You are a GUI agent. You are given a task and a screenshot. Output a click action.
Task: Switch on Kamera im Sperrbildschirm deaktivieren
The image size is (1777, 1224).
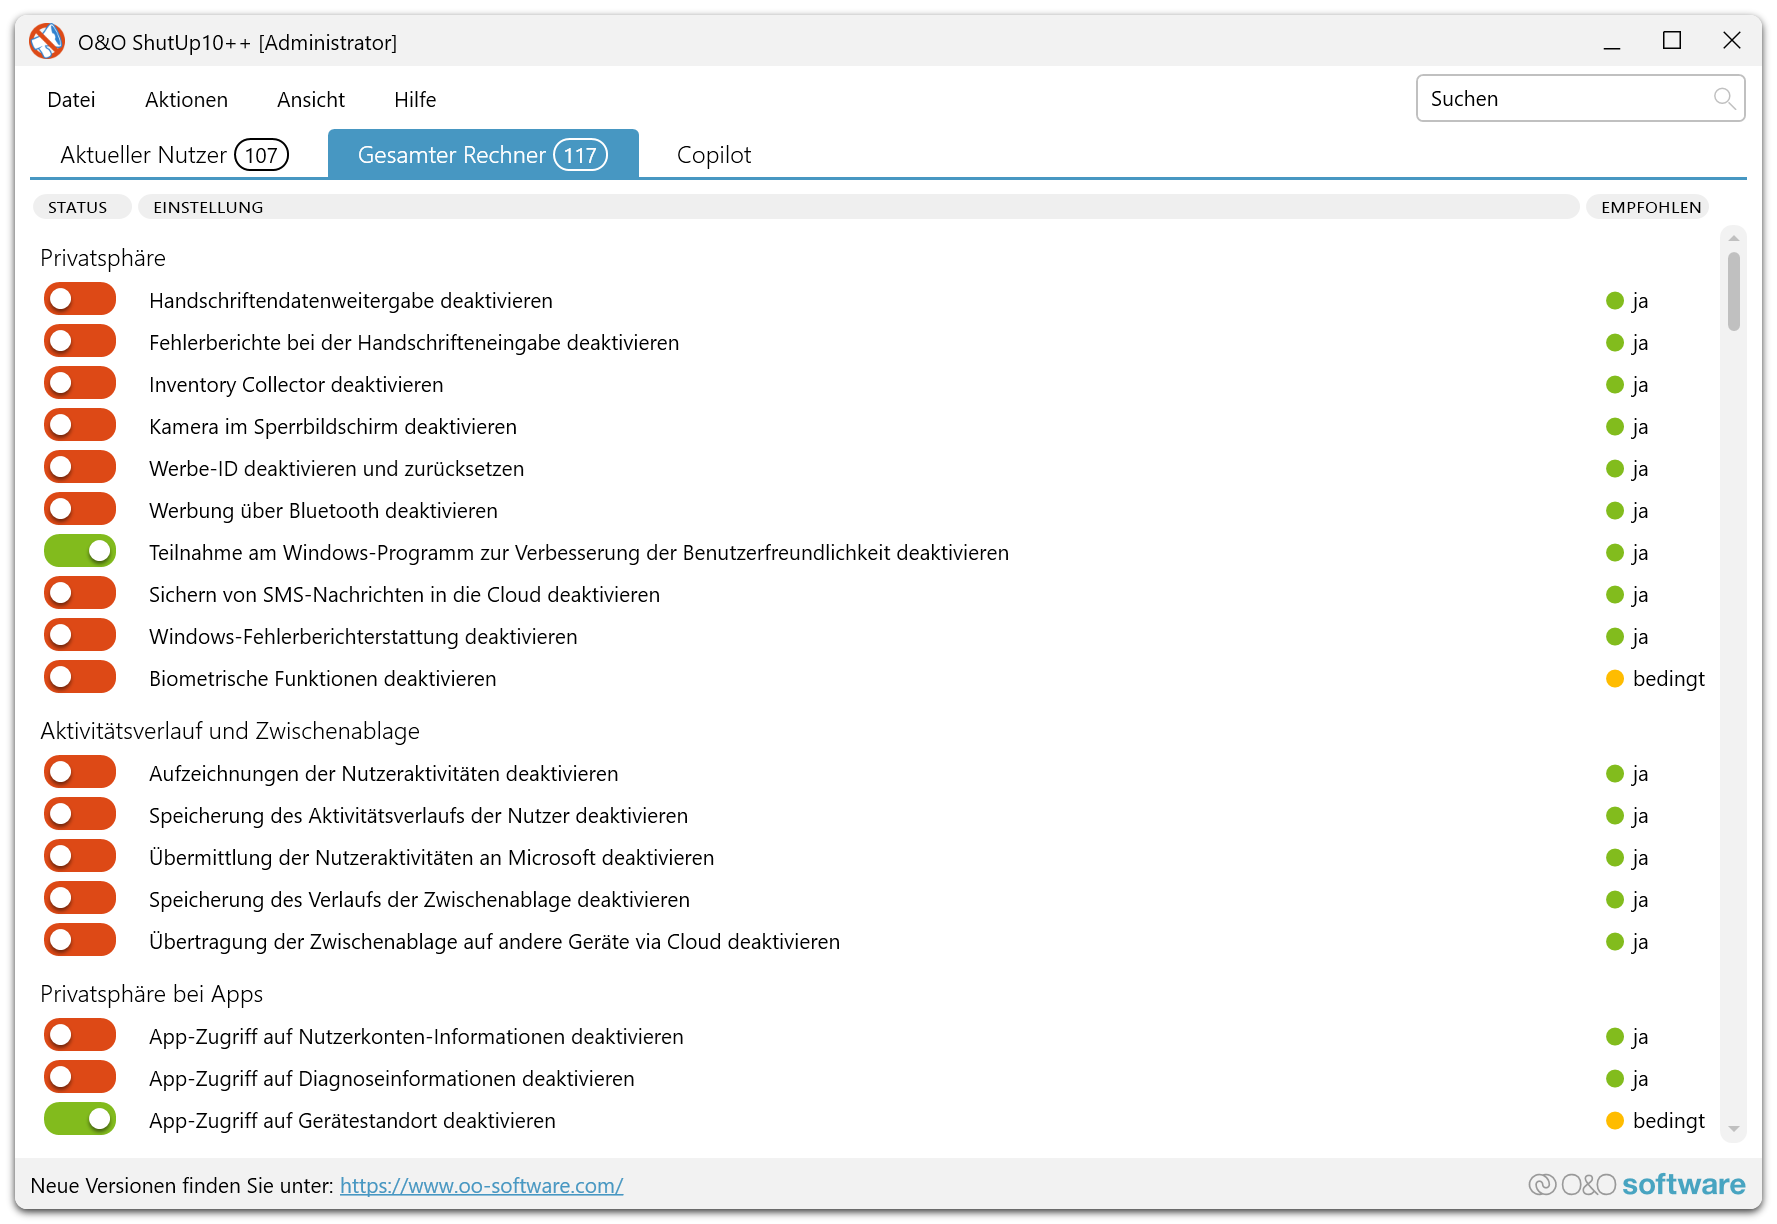(x=80, y=426)
